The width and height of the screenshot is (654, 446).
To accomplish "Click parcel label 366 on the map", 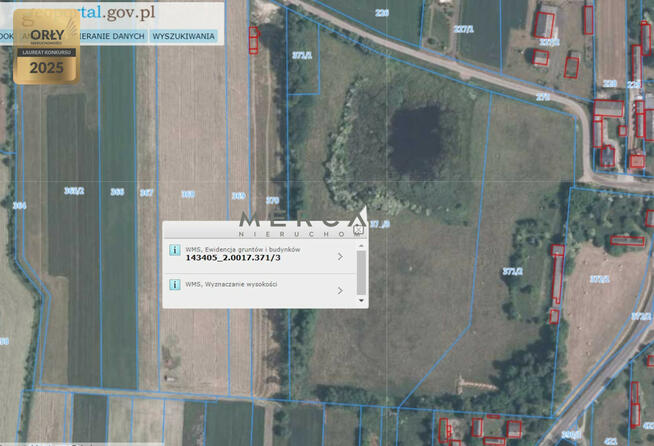I will [117, 192].
